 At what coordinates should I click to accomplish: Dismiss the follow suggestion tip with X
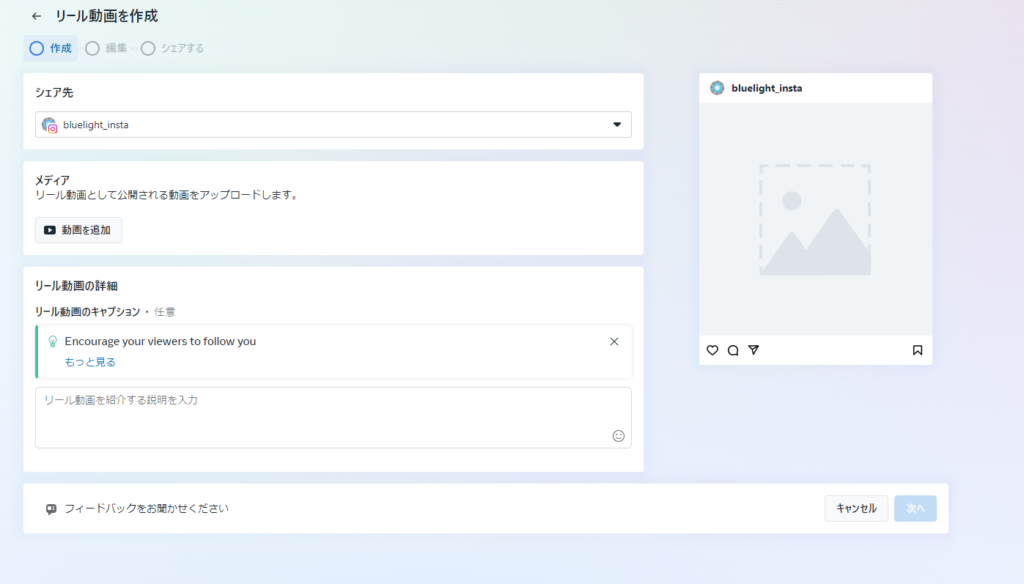pos(614,341)
